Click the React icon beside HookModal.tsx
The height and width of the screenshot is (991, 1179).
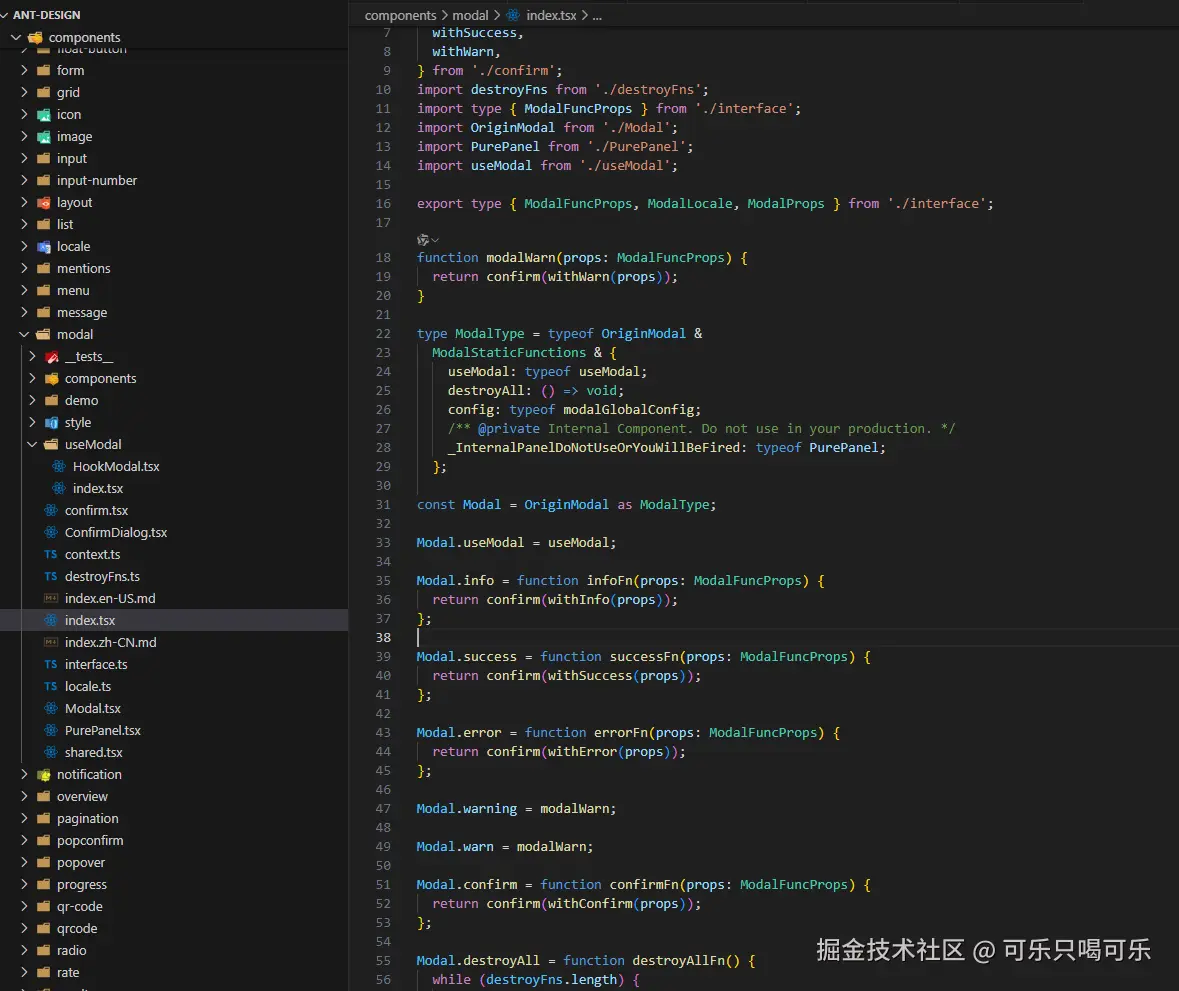[59, 466]
